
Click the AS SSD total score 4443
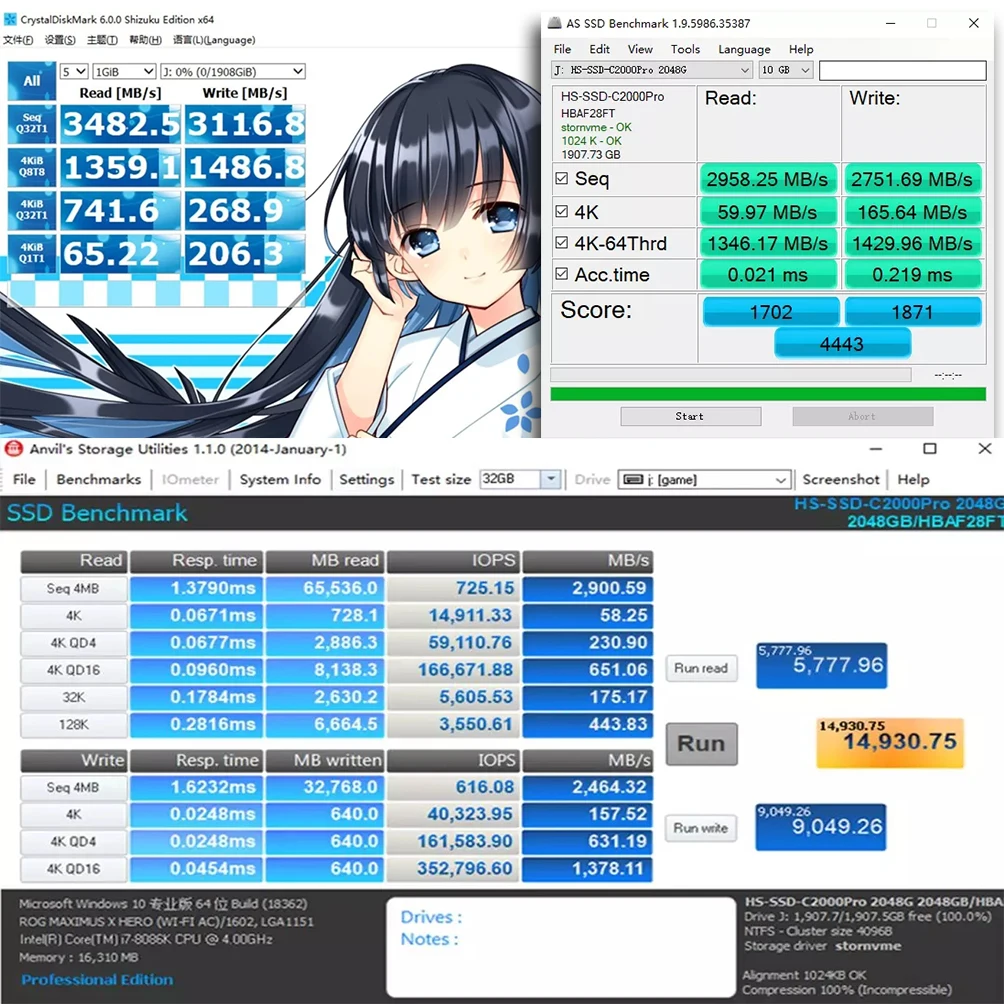(x=842, y=344)
